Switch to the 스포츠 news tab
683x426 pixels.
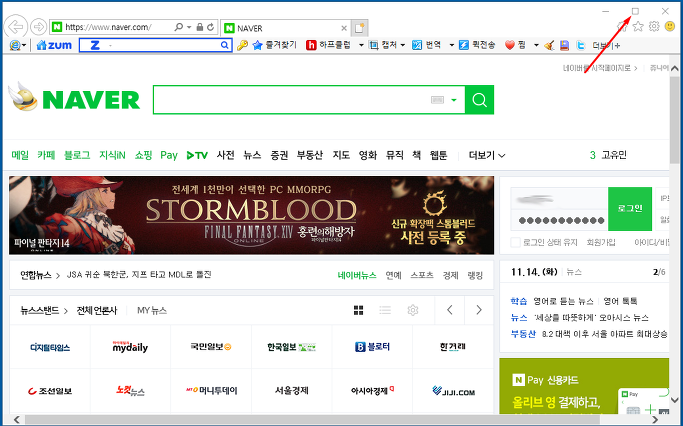pyautogui.click(x=422, y=275)
